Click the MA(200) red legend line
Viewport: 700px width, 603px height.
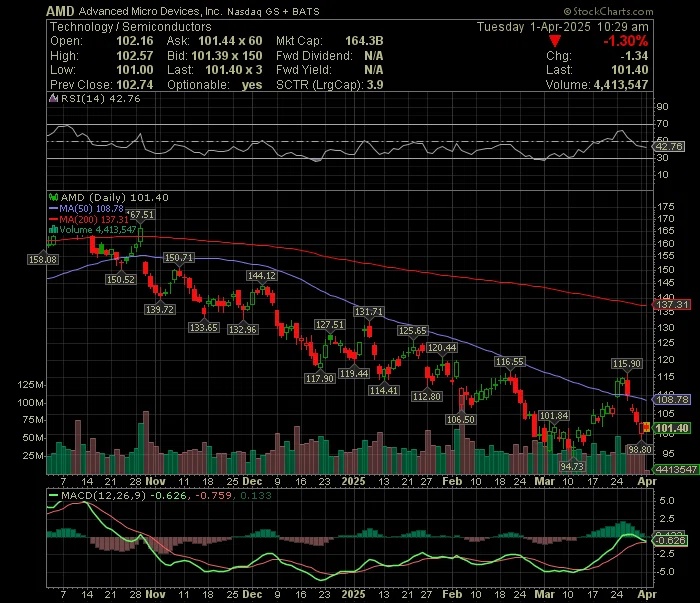tap(53, 219)
